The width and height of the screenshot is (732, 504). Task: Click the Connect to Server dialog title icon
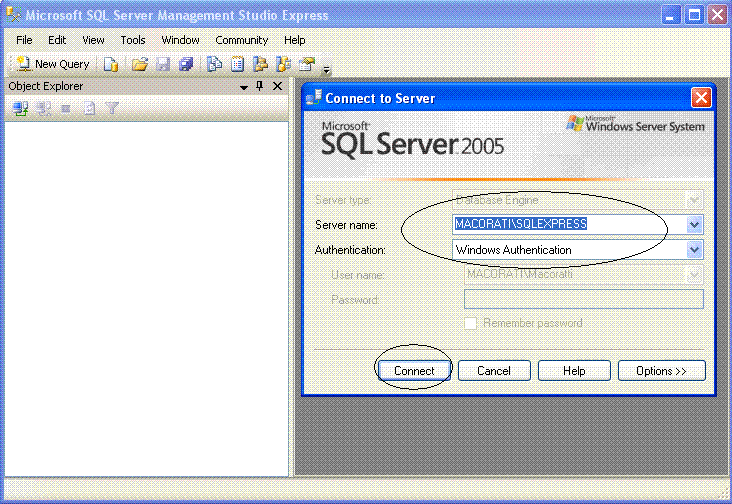[314, 98]
